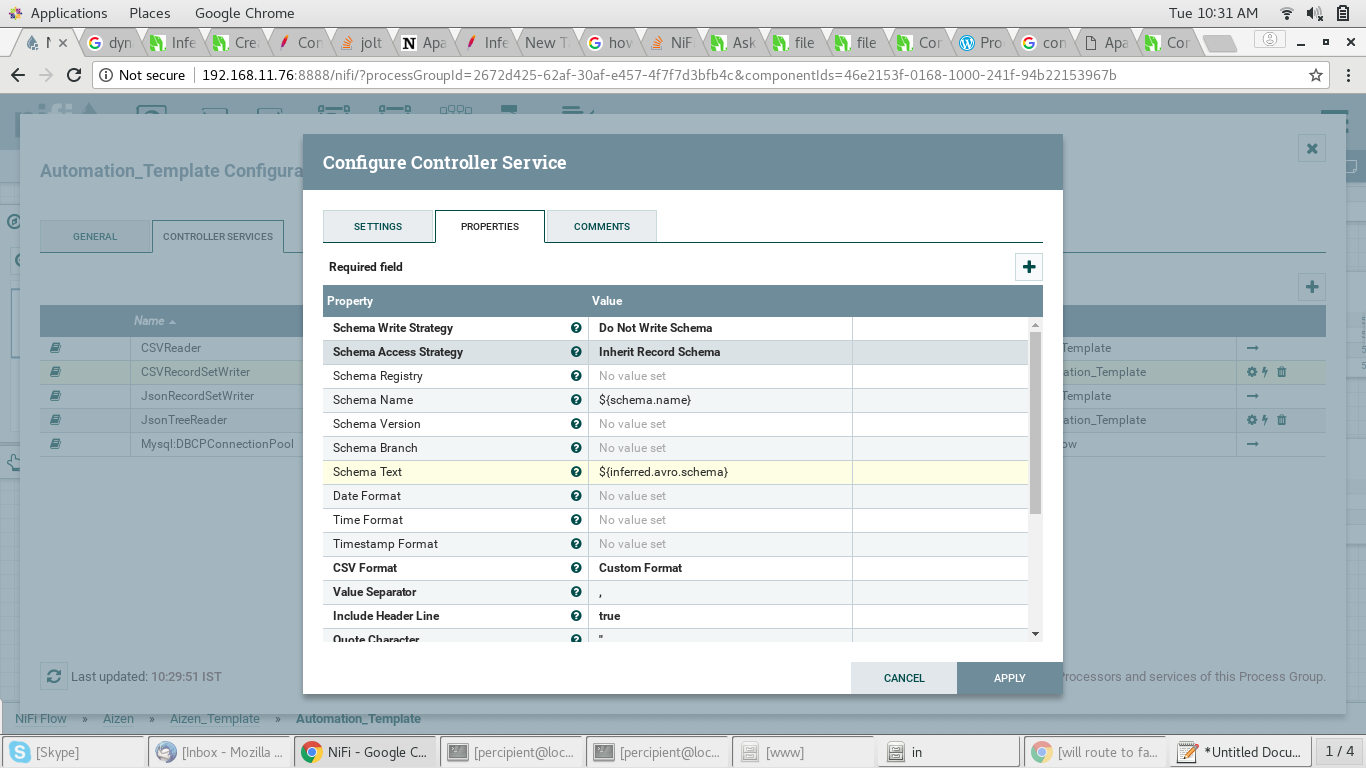This screenshot has width=1366, height=768.
Task: Delete JsonTreeReader using its trash icon
Action: coord(1283,419)
